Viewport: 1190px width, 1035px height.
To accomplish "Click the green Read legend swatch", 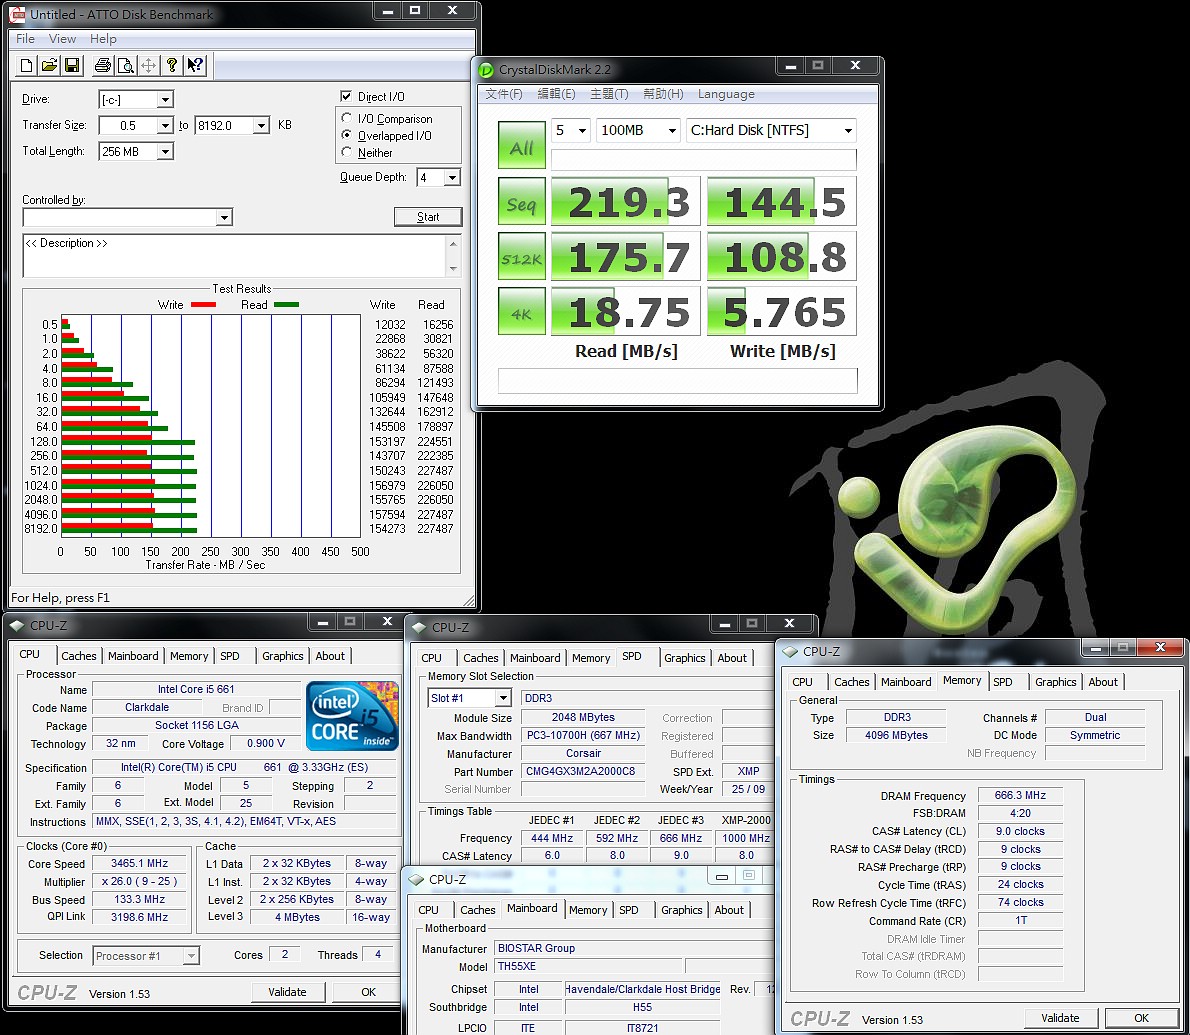I will click(286, 305).
